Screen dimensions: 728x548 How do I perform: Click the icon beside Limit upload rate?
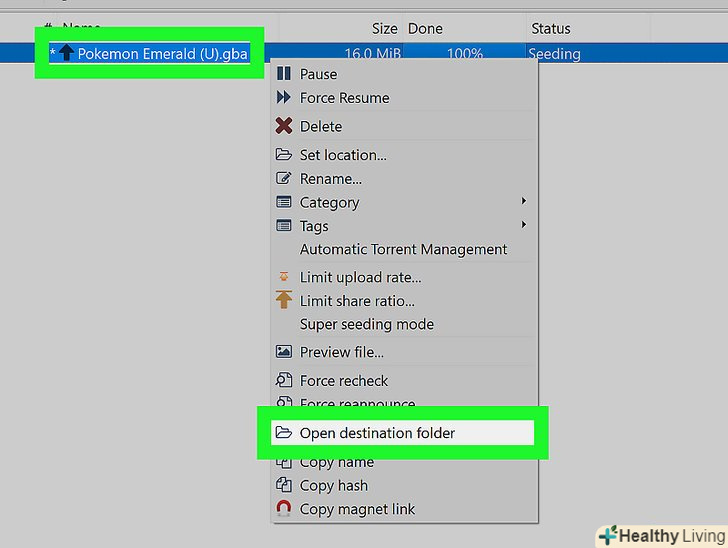(284, 277)
